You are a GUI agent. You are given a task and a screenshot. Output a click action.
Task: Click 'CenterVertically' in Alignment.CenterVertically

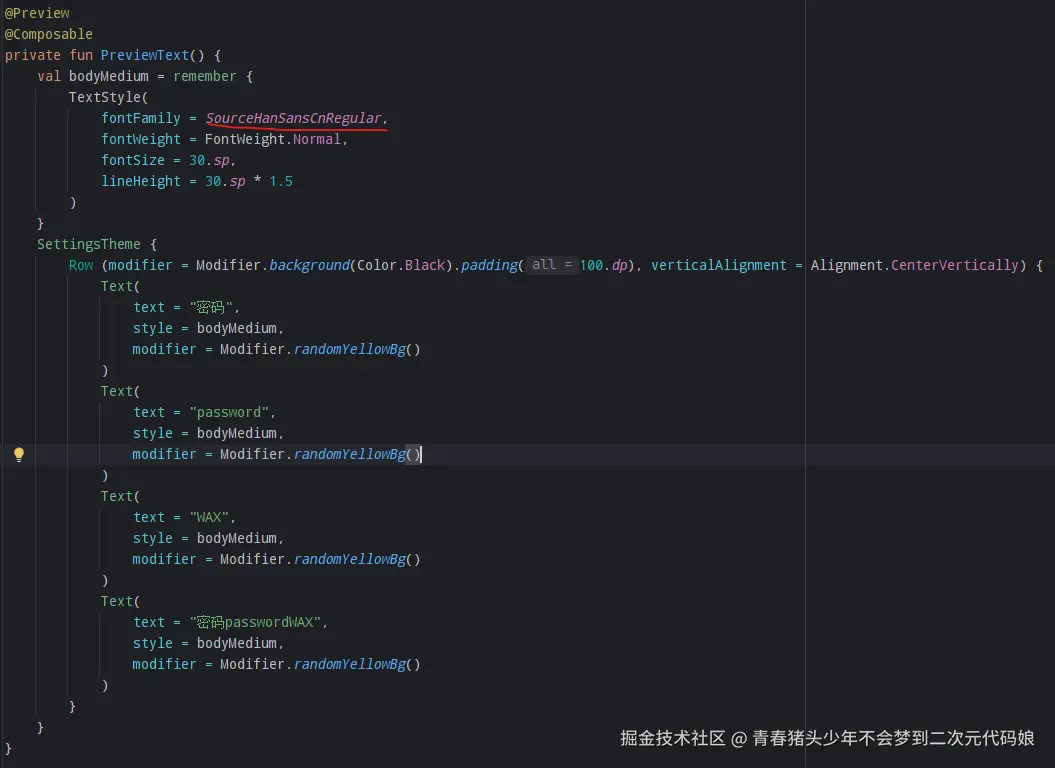(955, 265)
